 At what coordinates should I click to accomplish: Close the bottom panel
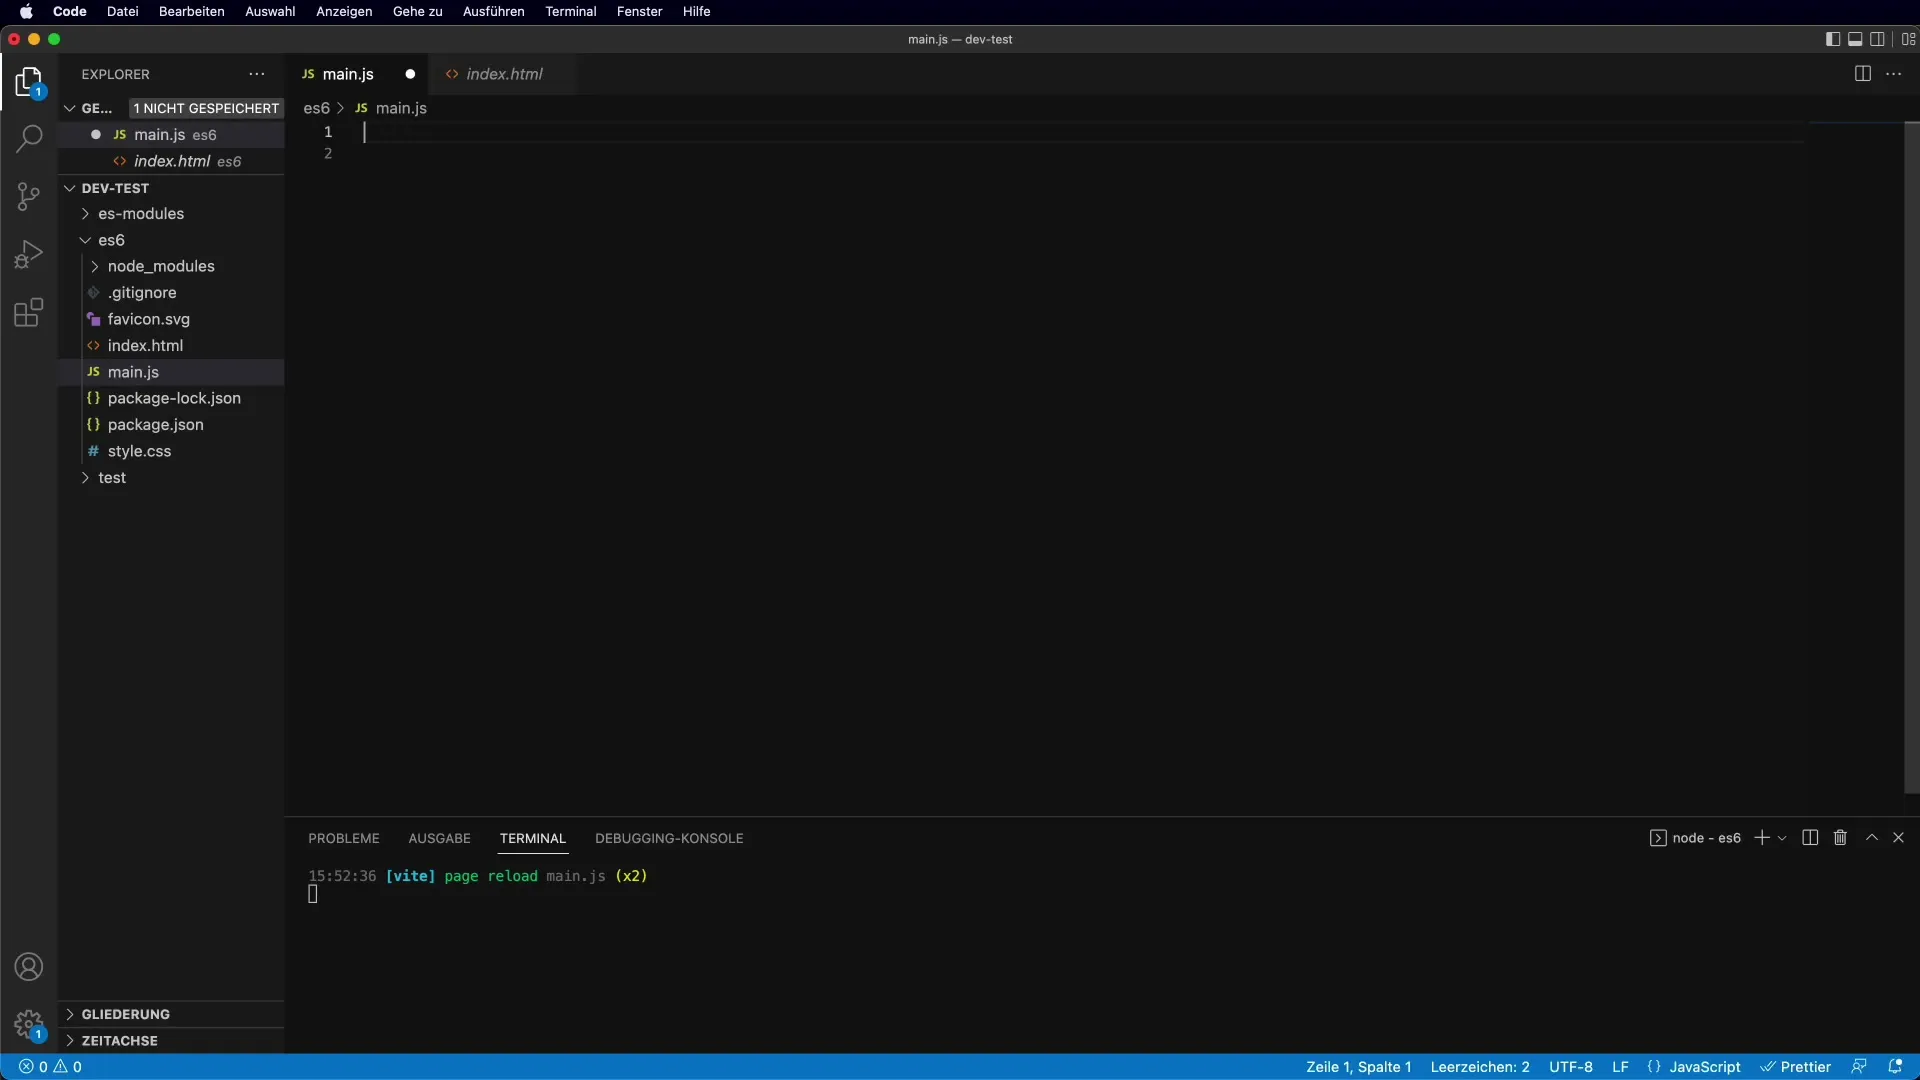1898,838
